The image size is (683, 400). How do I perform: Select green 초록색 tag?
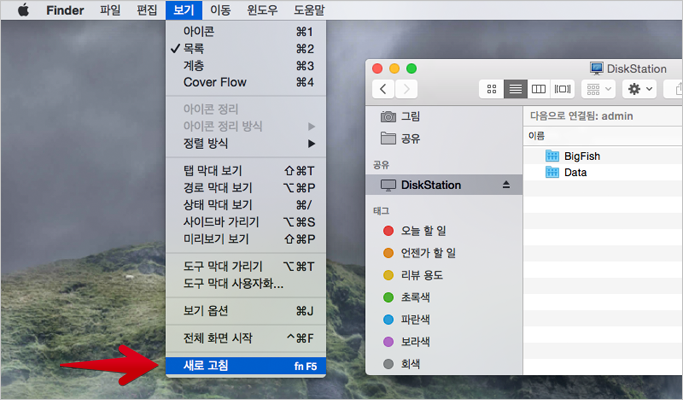tap(444, 297)
